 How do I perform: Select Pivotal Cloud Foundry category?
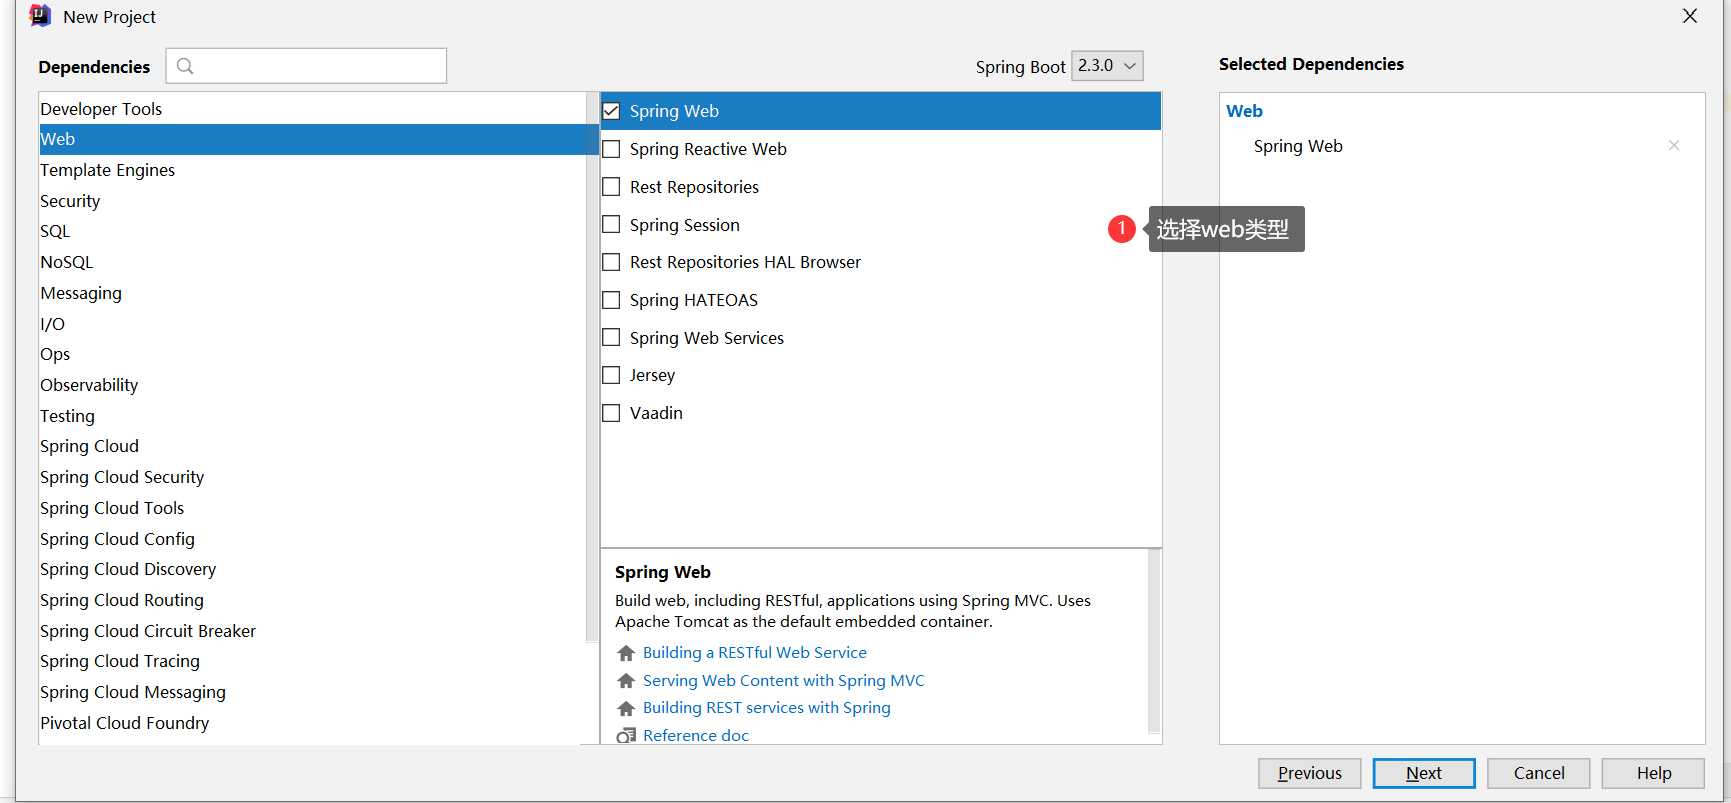(x=312, y=723)
